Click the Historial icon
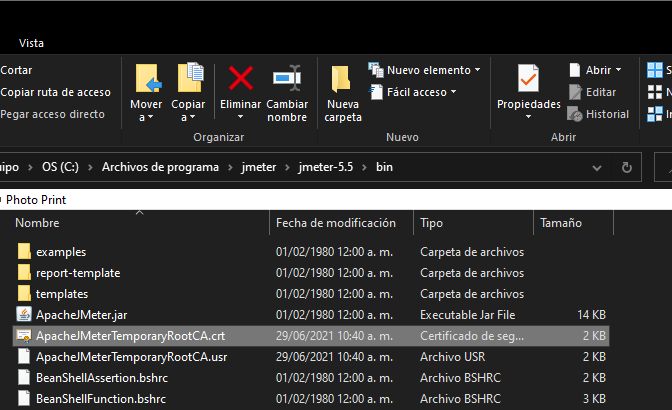The image size is (672, 410). 575,114
